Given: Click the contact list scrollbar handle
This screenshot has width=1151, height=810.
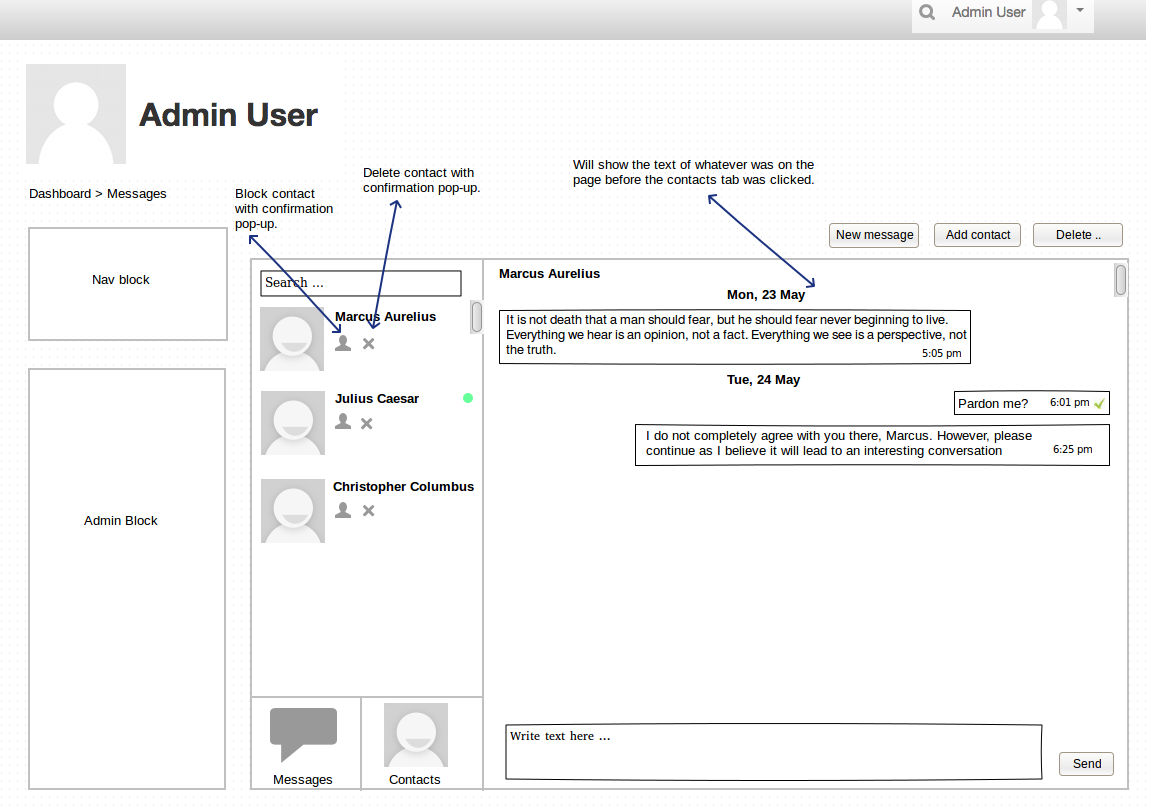Looking at the screenshot, I should (x=476, y=317).
